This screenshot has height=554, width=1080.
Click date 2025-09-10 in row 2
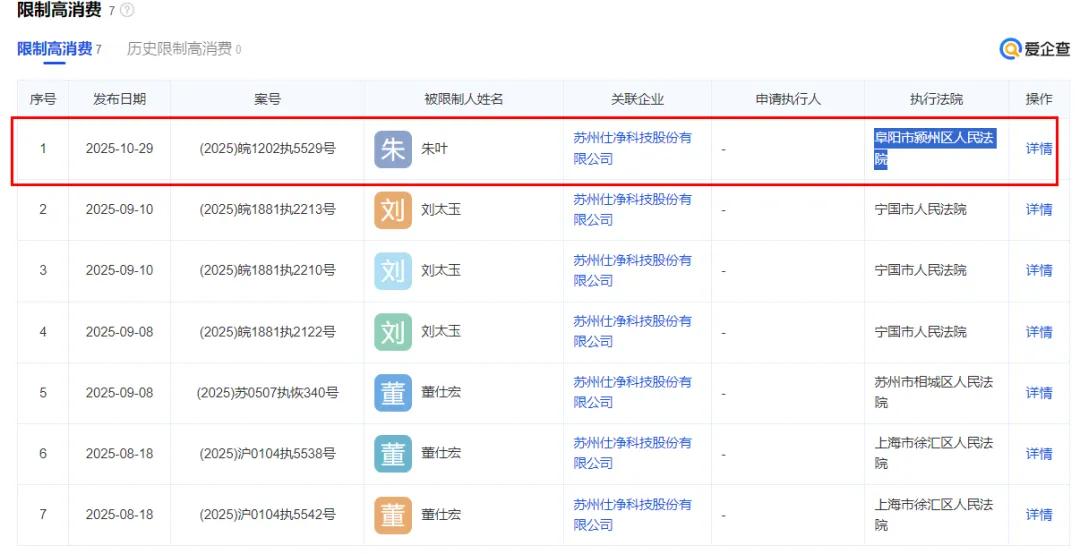point(119,209)
